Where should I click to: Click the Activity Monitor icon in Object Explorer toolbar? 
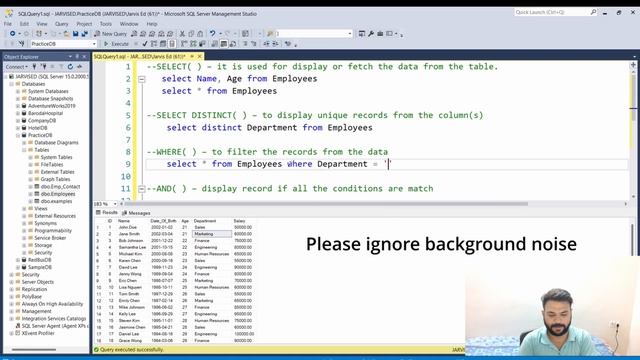point(80,67)
